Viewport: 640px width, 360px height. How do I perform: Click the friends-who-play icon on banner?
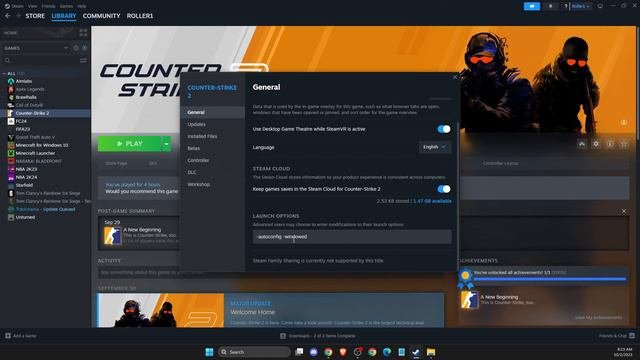(x=624, y=122)
